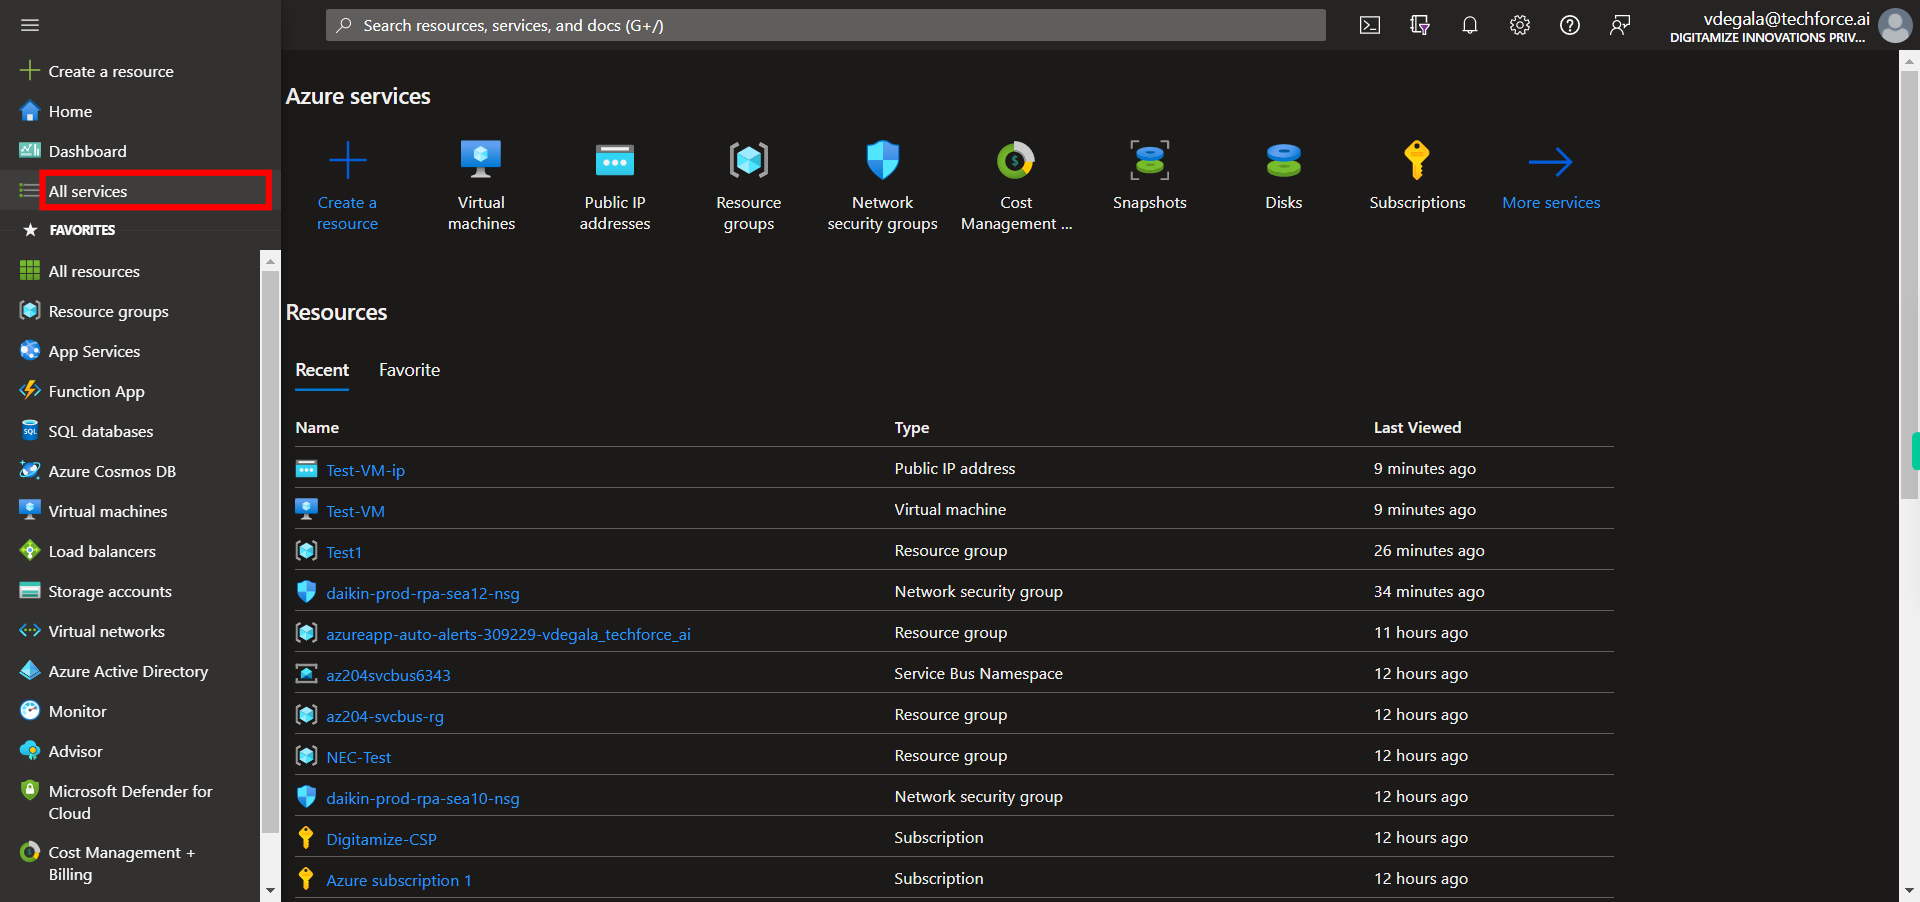Open daikin-prod-rpa-sea12-nsg link
This screenshot has width=1920, height=902.
point(423,593)
